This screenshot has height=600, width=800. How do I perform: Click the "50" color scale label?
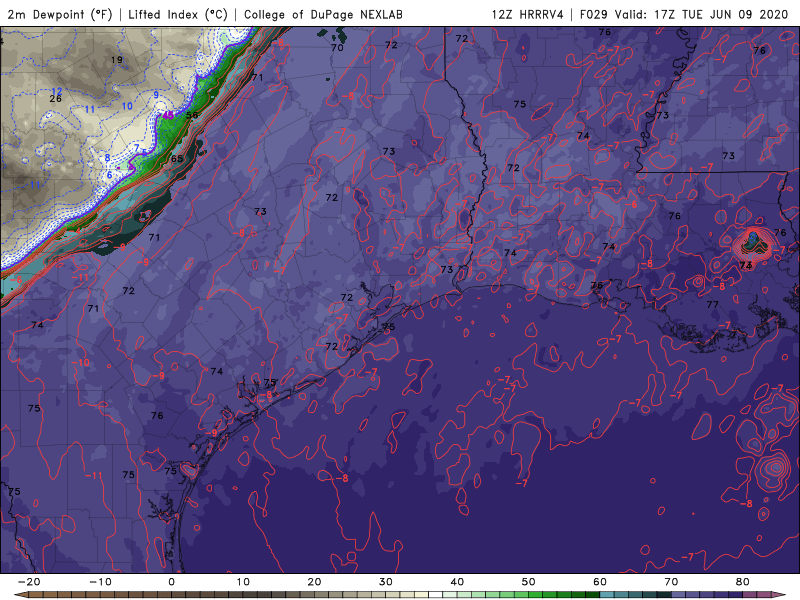[529, 582]
